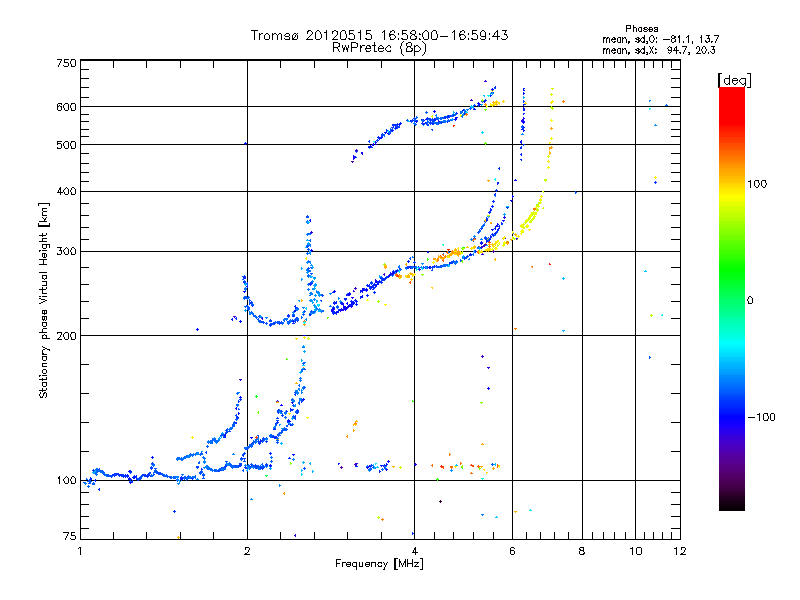The height and width of the screenshot is (600, 800).
Task: Click the x-axis '12' frequency label
Action: click(680, 551)
